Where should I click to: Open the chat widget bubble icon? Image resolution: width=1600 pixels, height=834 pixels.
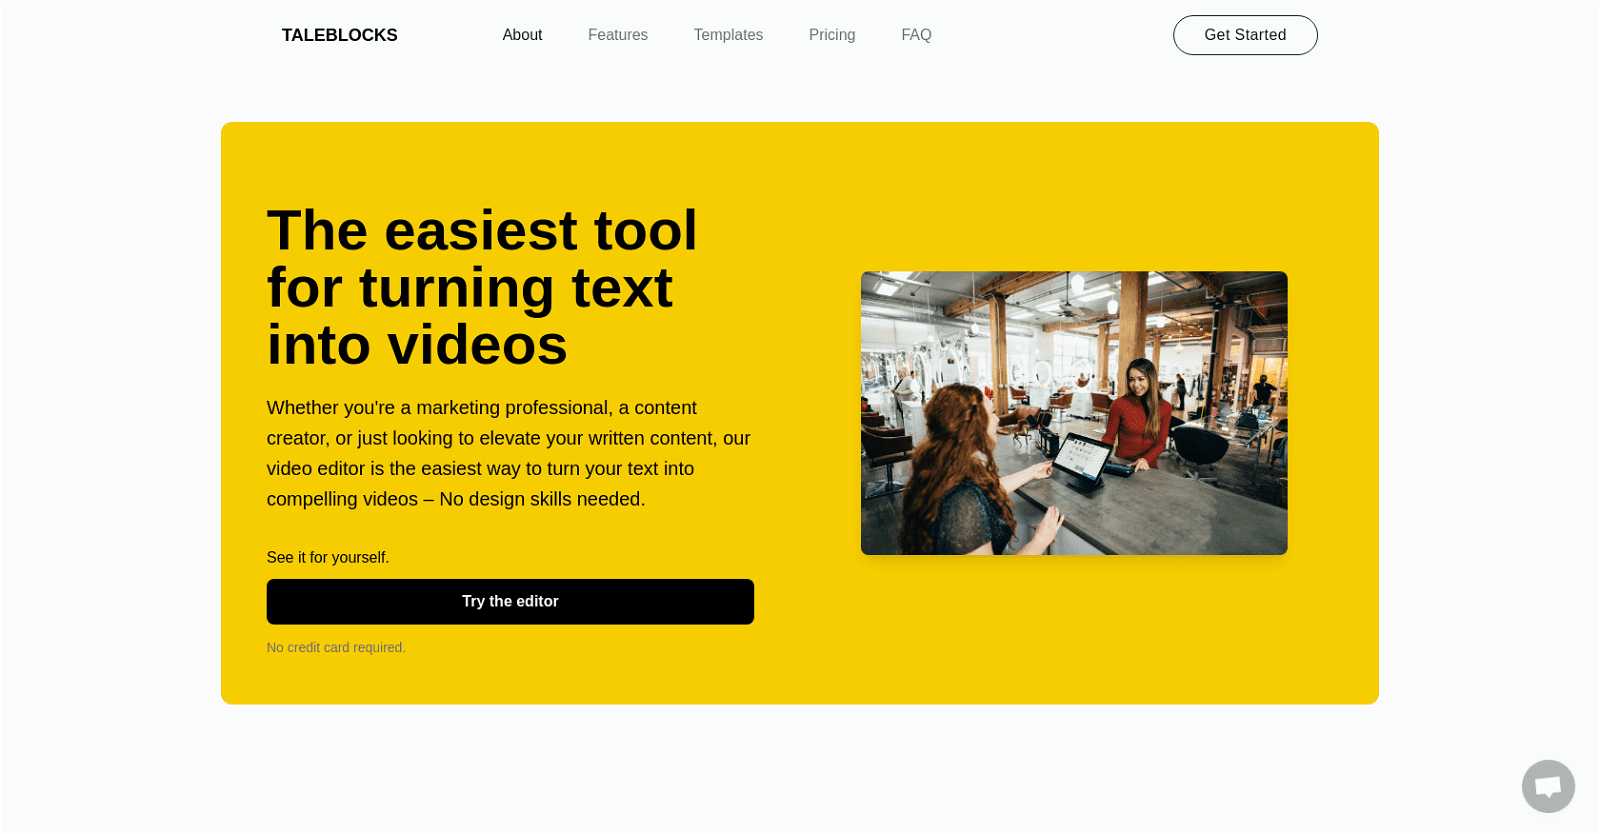coord(1548,786)
